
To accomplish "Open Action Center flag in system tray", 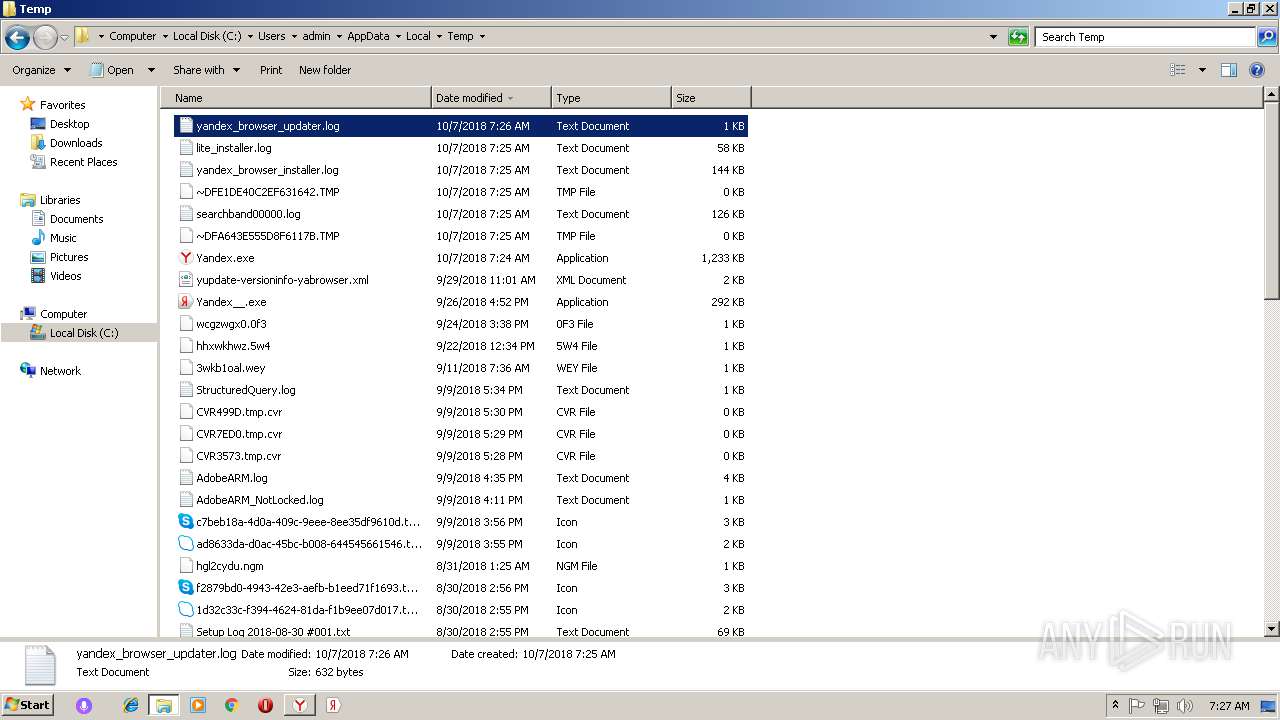I will [1138, 706].
